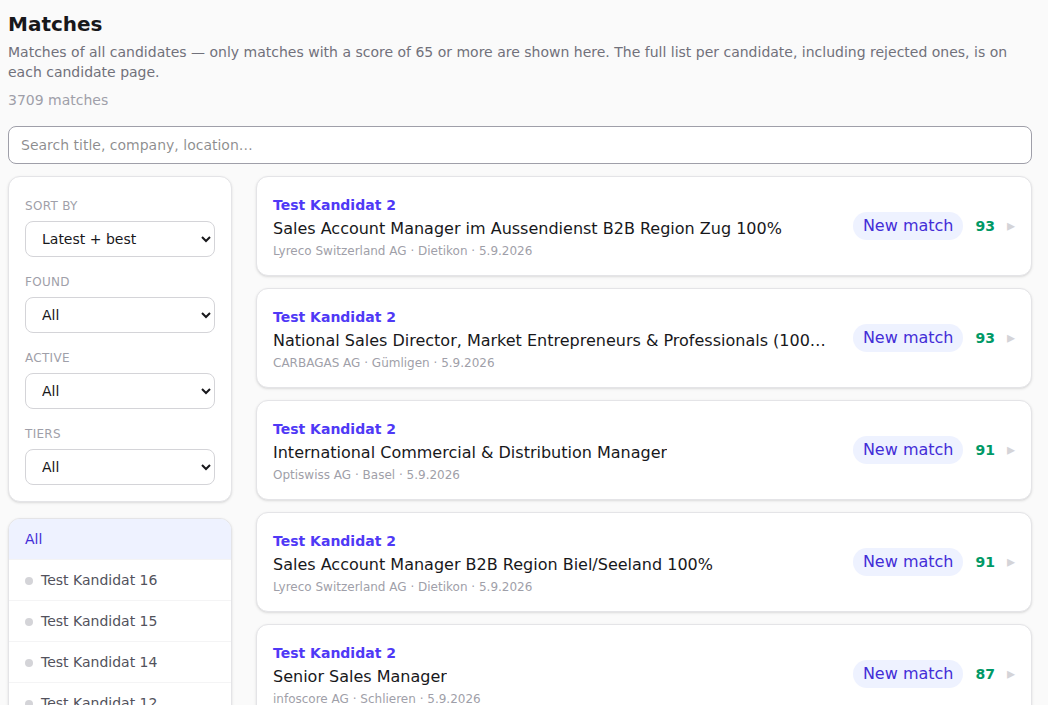
Task: Click title 'Sales Account Manager im Aussendienst B2B Region Zug 100%'
Action: 527,229
